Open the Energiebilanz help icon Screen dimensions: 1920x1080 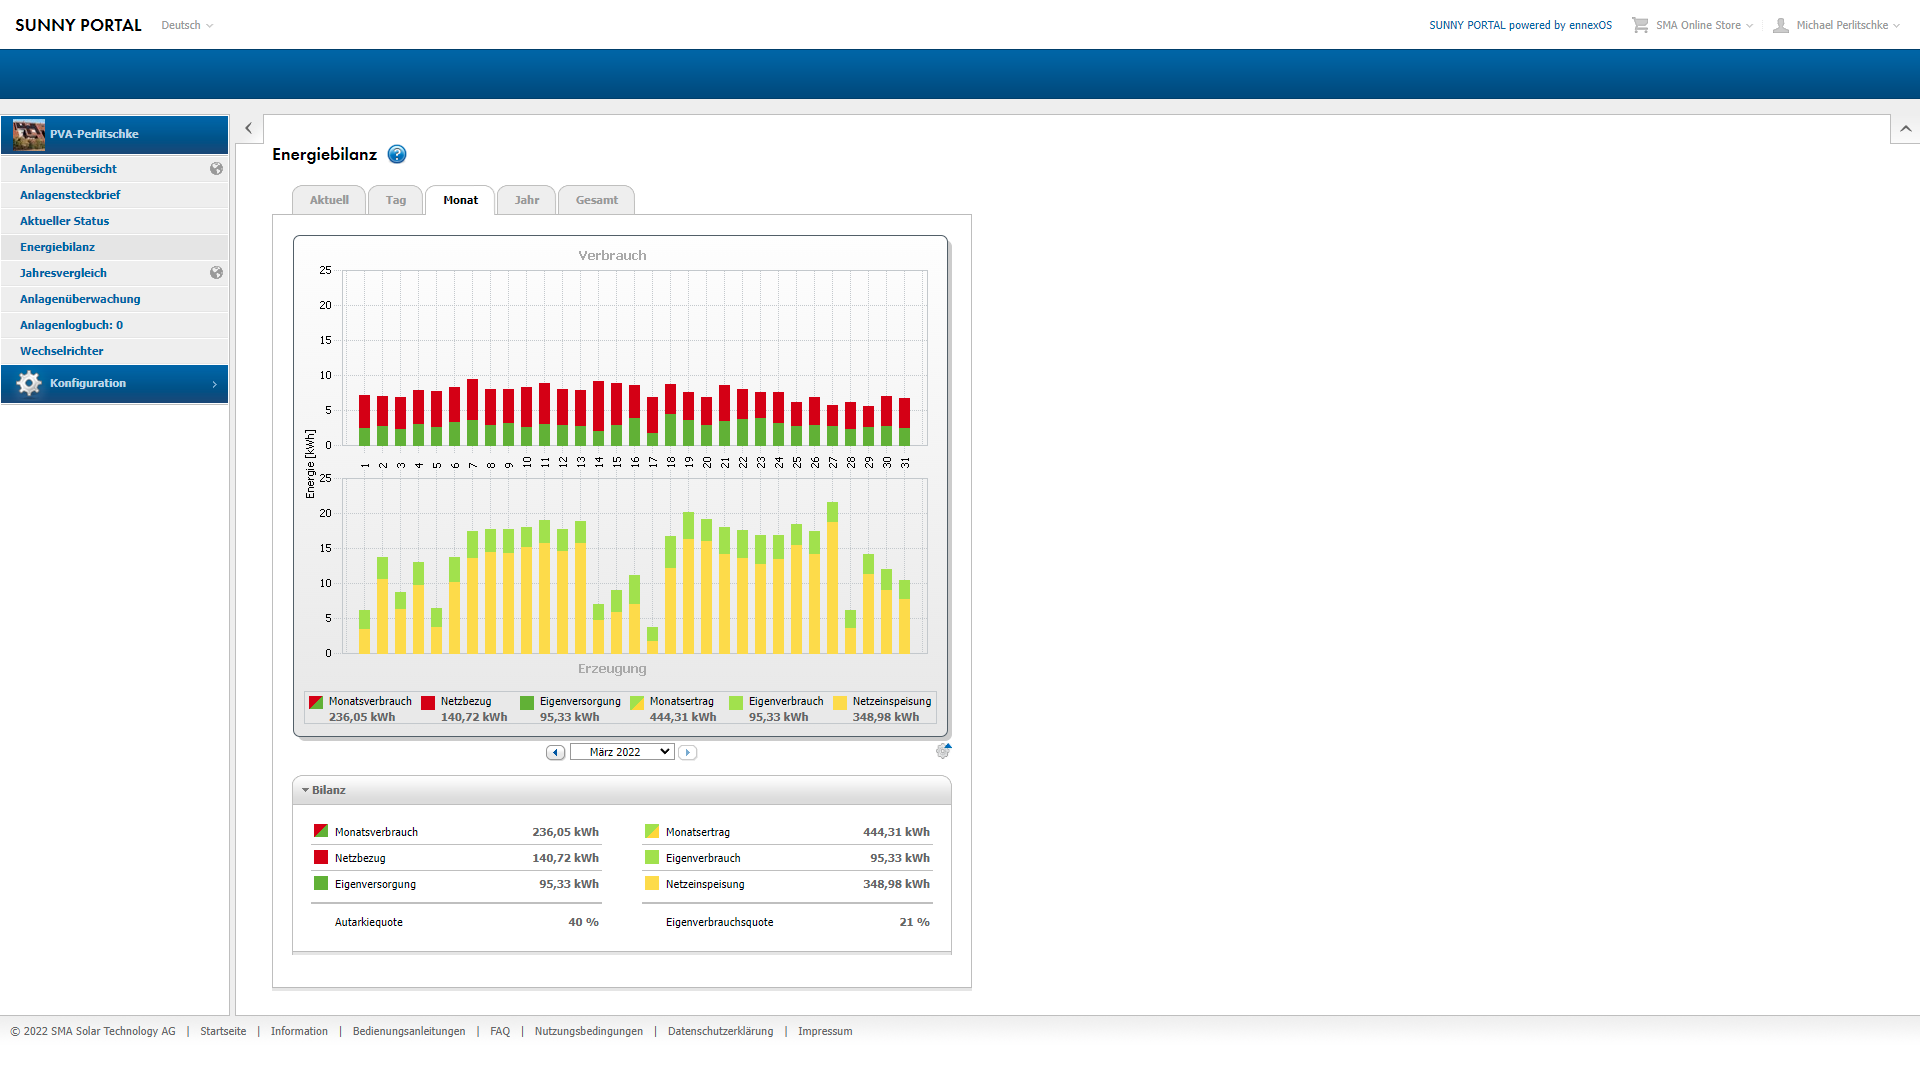coord(397,154)
